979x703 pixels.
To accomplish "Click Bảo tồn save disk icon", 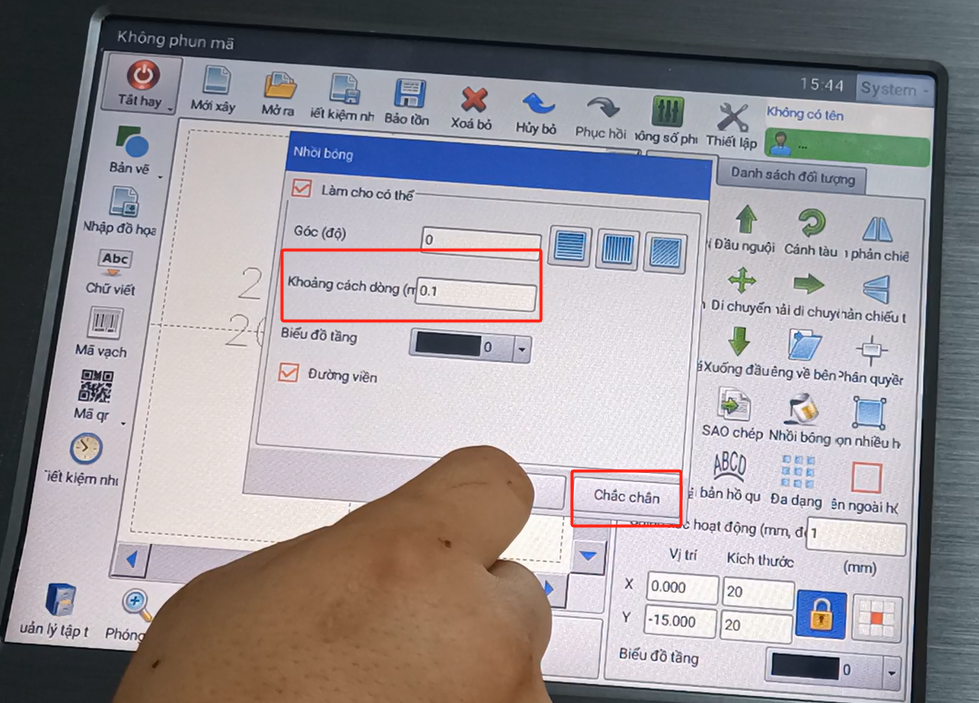I will 409,94.
